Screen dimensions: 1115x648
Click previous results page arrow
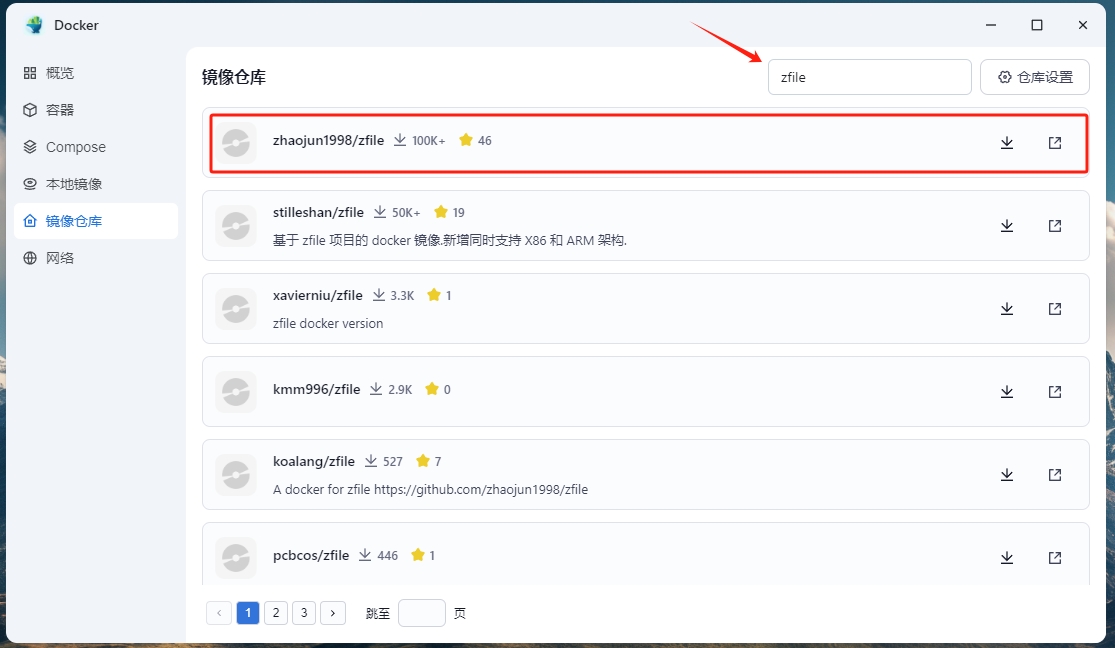point(219,612)
